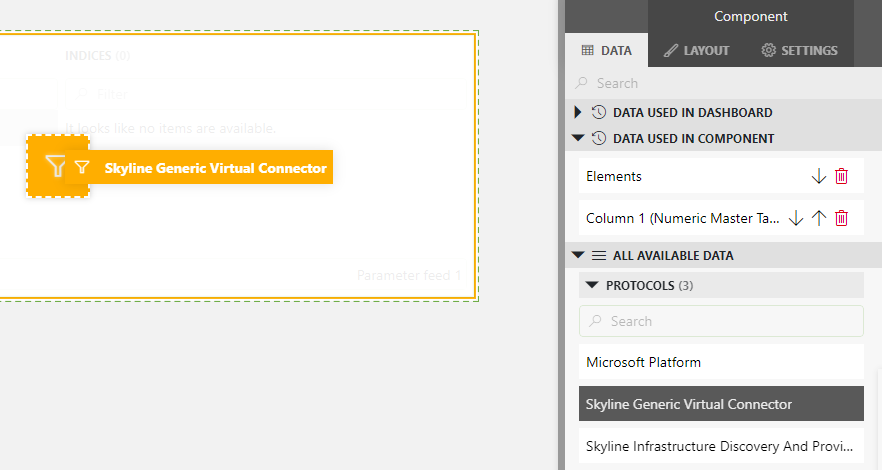The height and width of the screenshot is (470, 882).
Task: Click the INDICES (0) heading
Action: pos(97,56)
